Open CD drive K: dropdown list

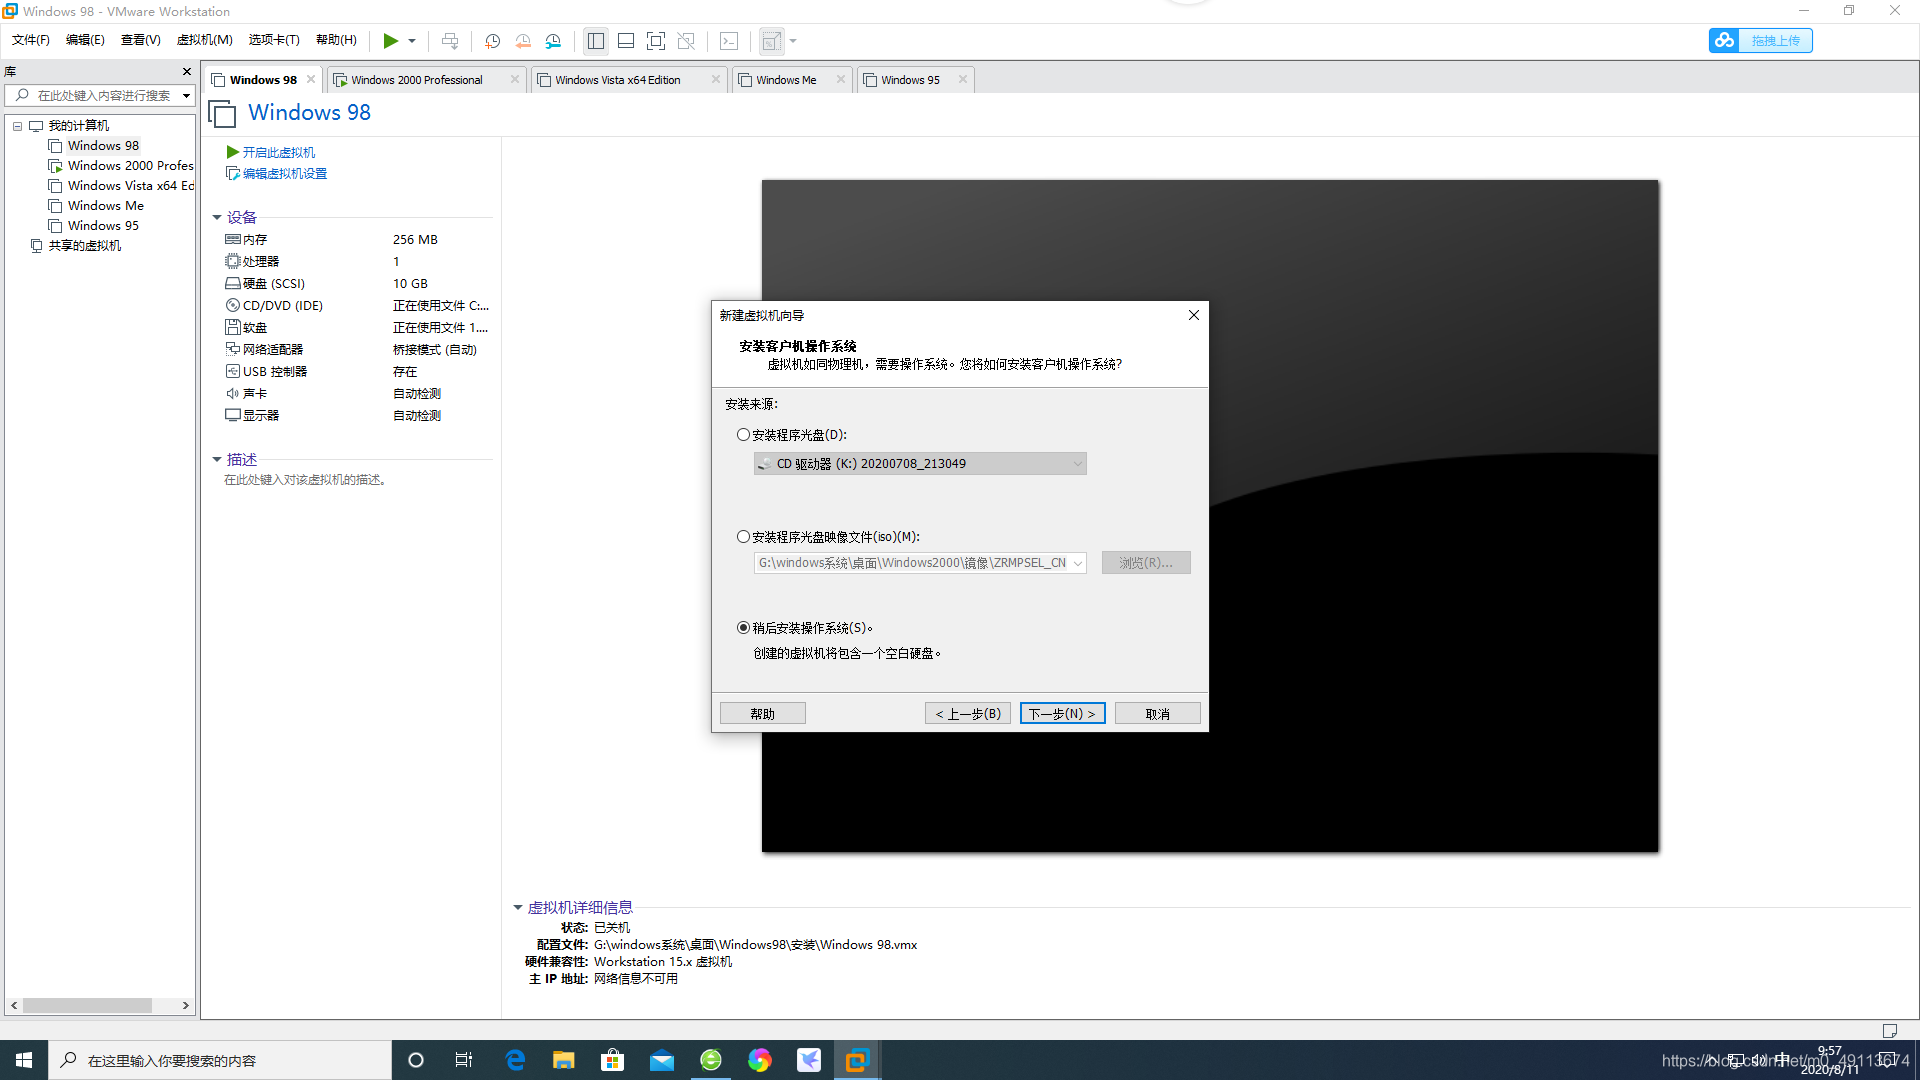[x=1077, y=464]
